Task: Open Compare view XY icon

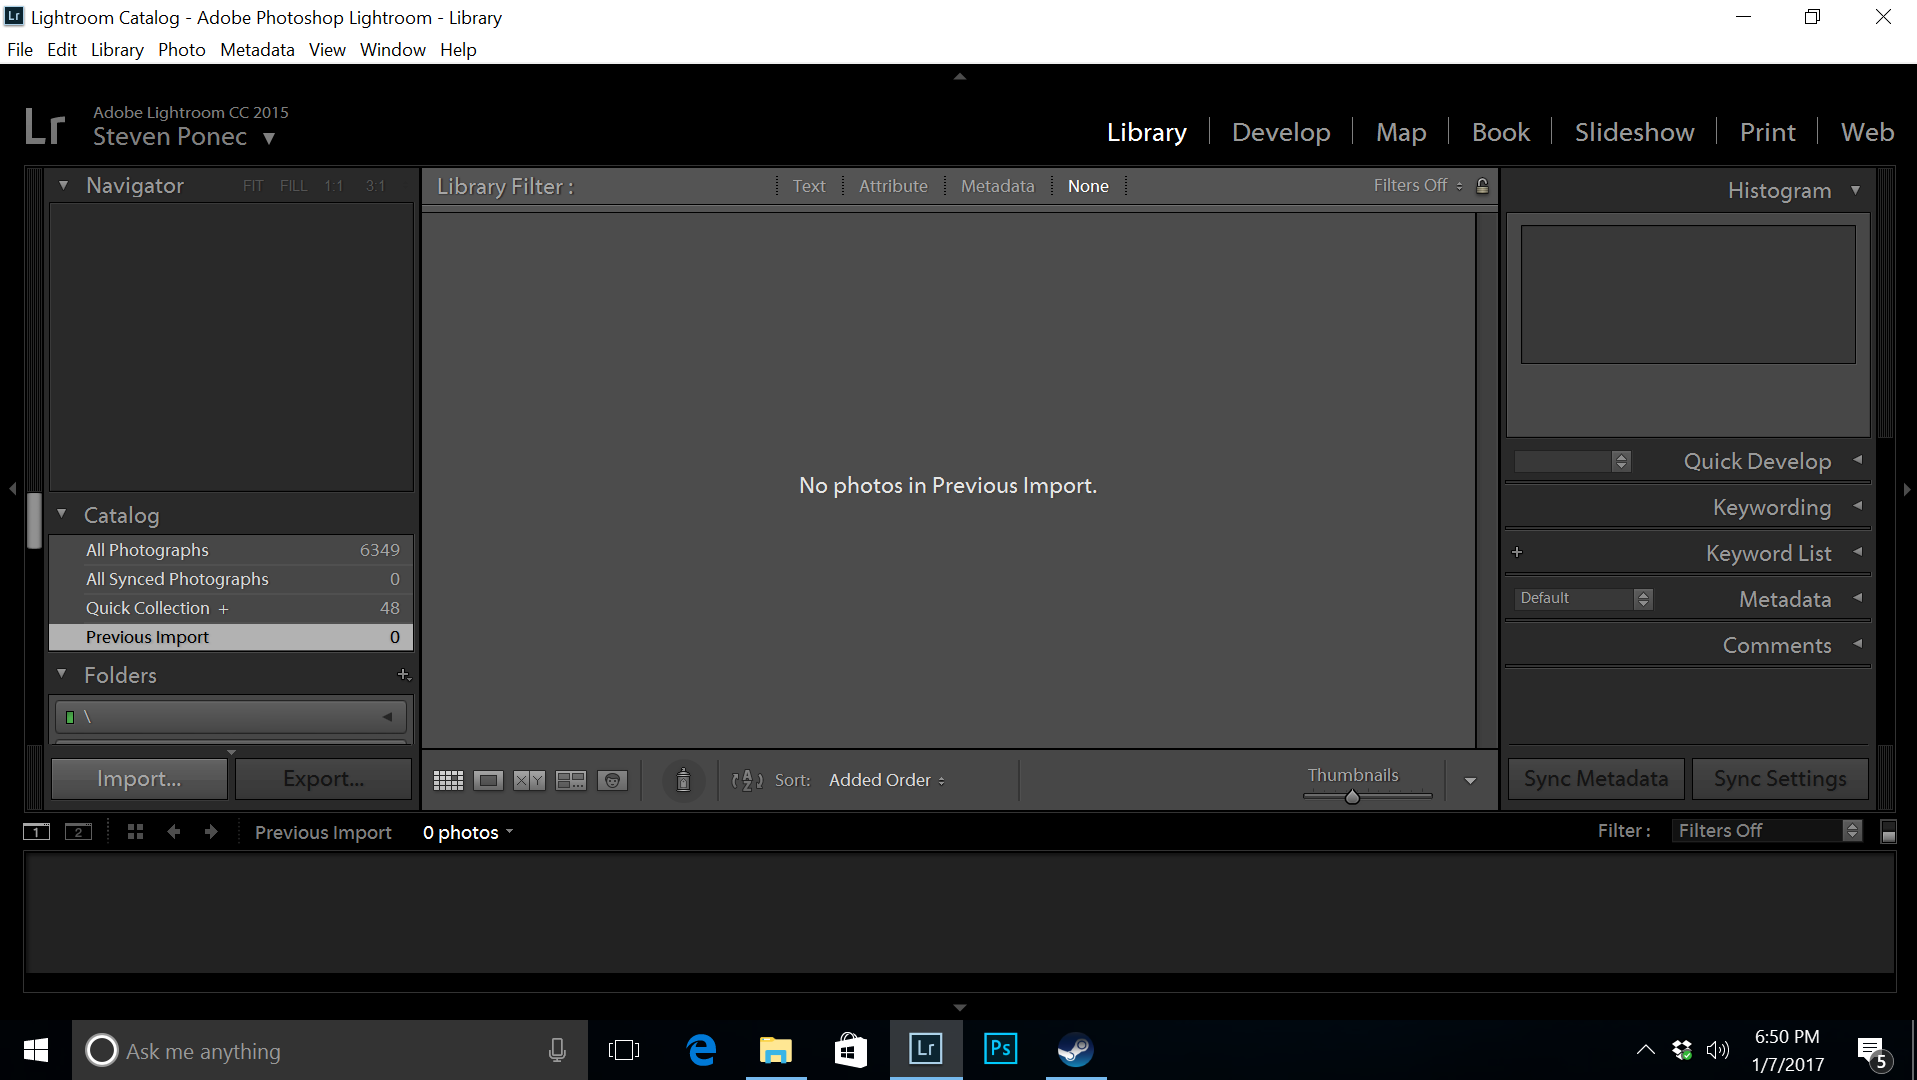Action: click(530, 781)
